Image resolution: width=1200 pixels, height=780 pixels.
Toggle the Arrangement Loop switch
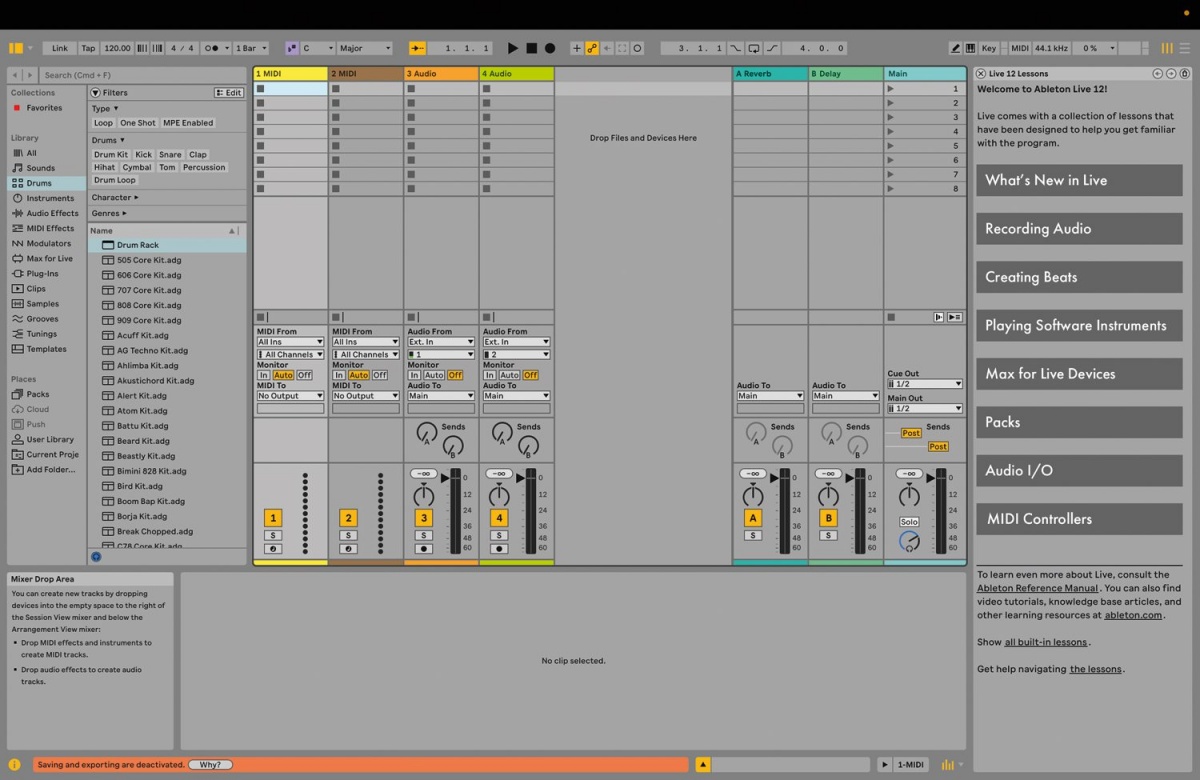tap(754, 48)
